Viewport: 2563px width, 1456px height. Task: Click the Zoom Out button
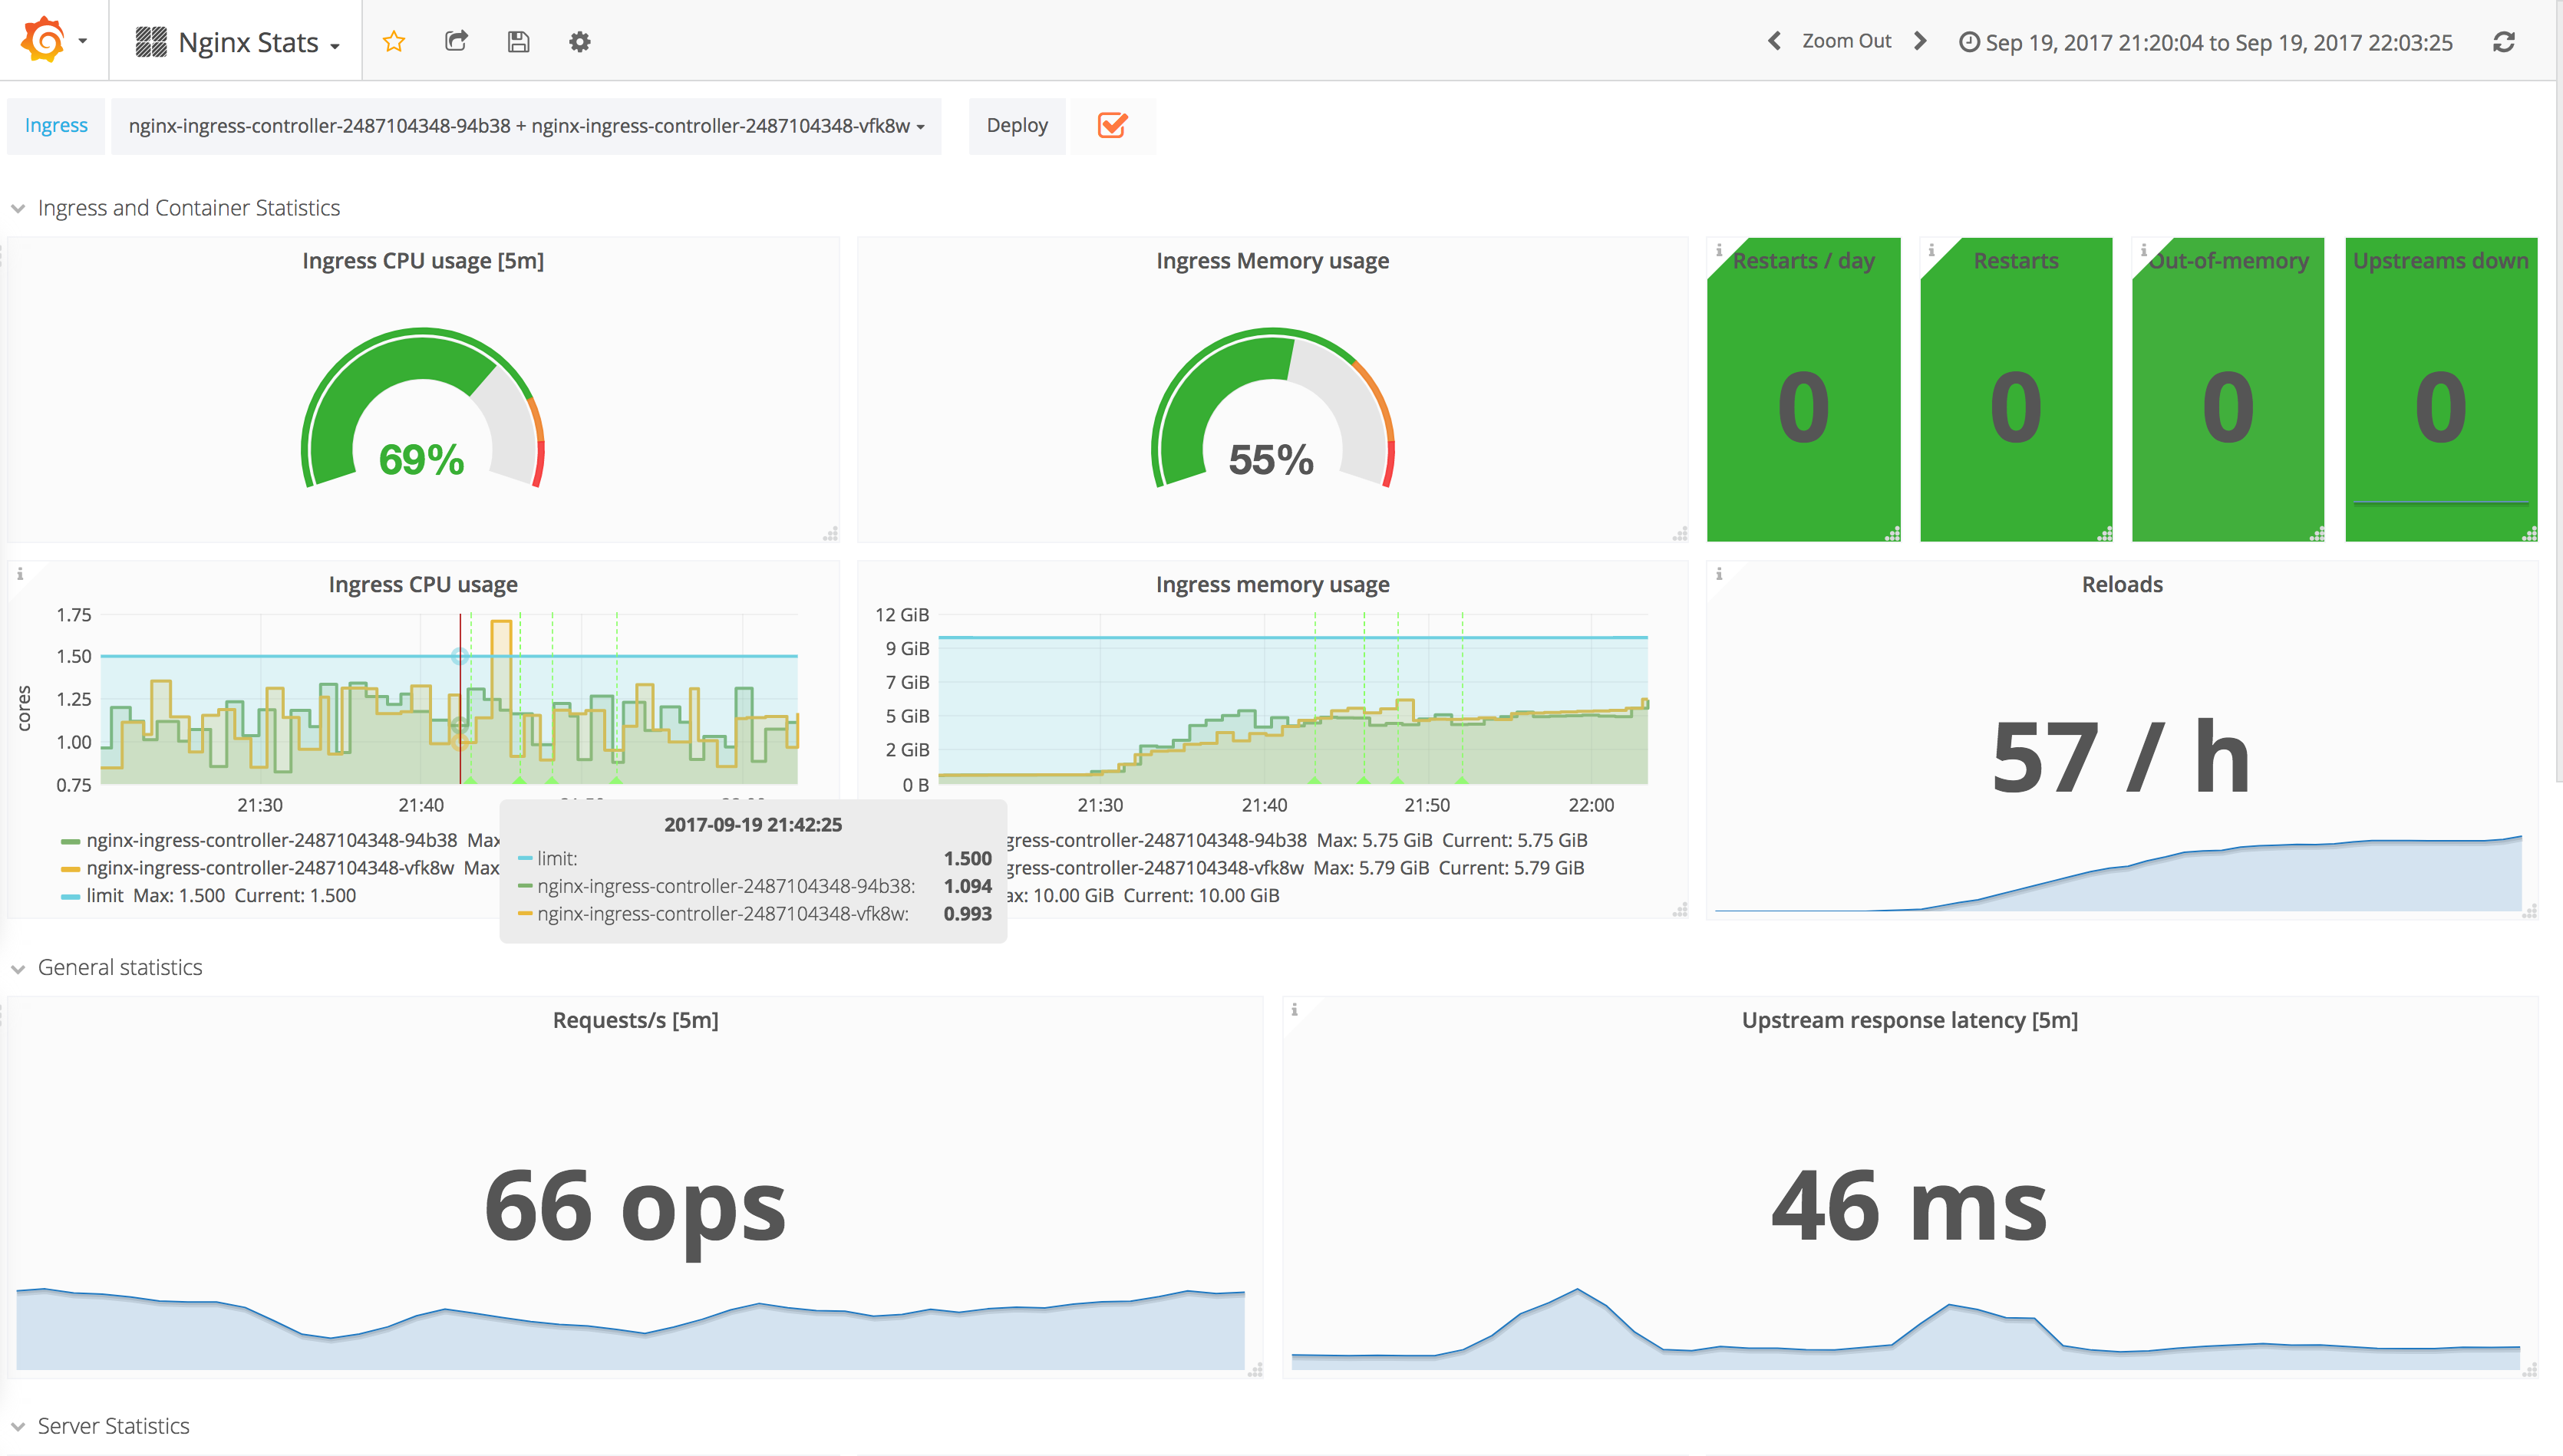[x=1846, y=41]
